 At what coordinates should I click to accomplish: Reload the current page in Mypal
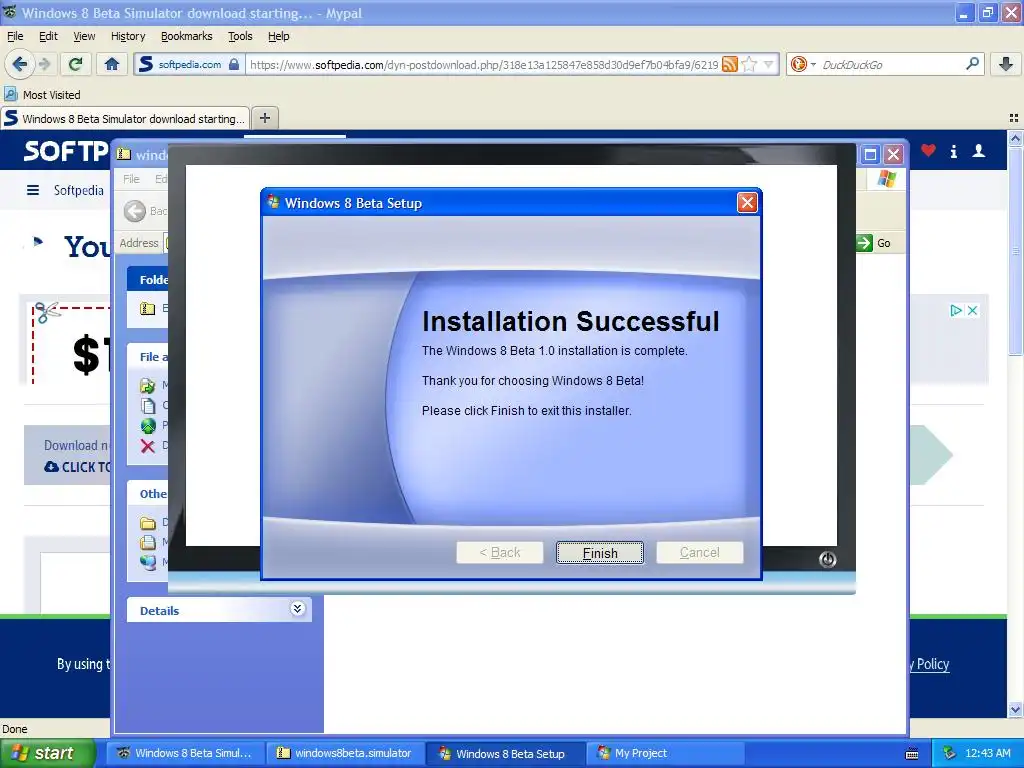(x=75, y=64)
